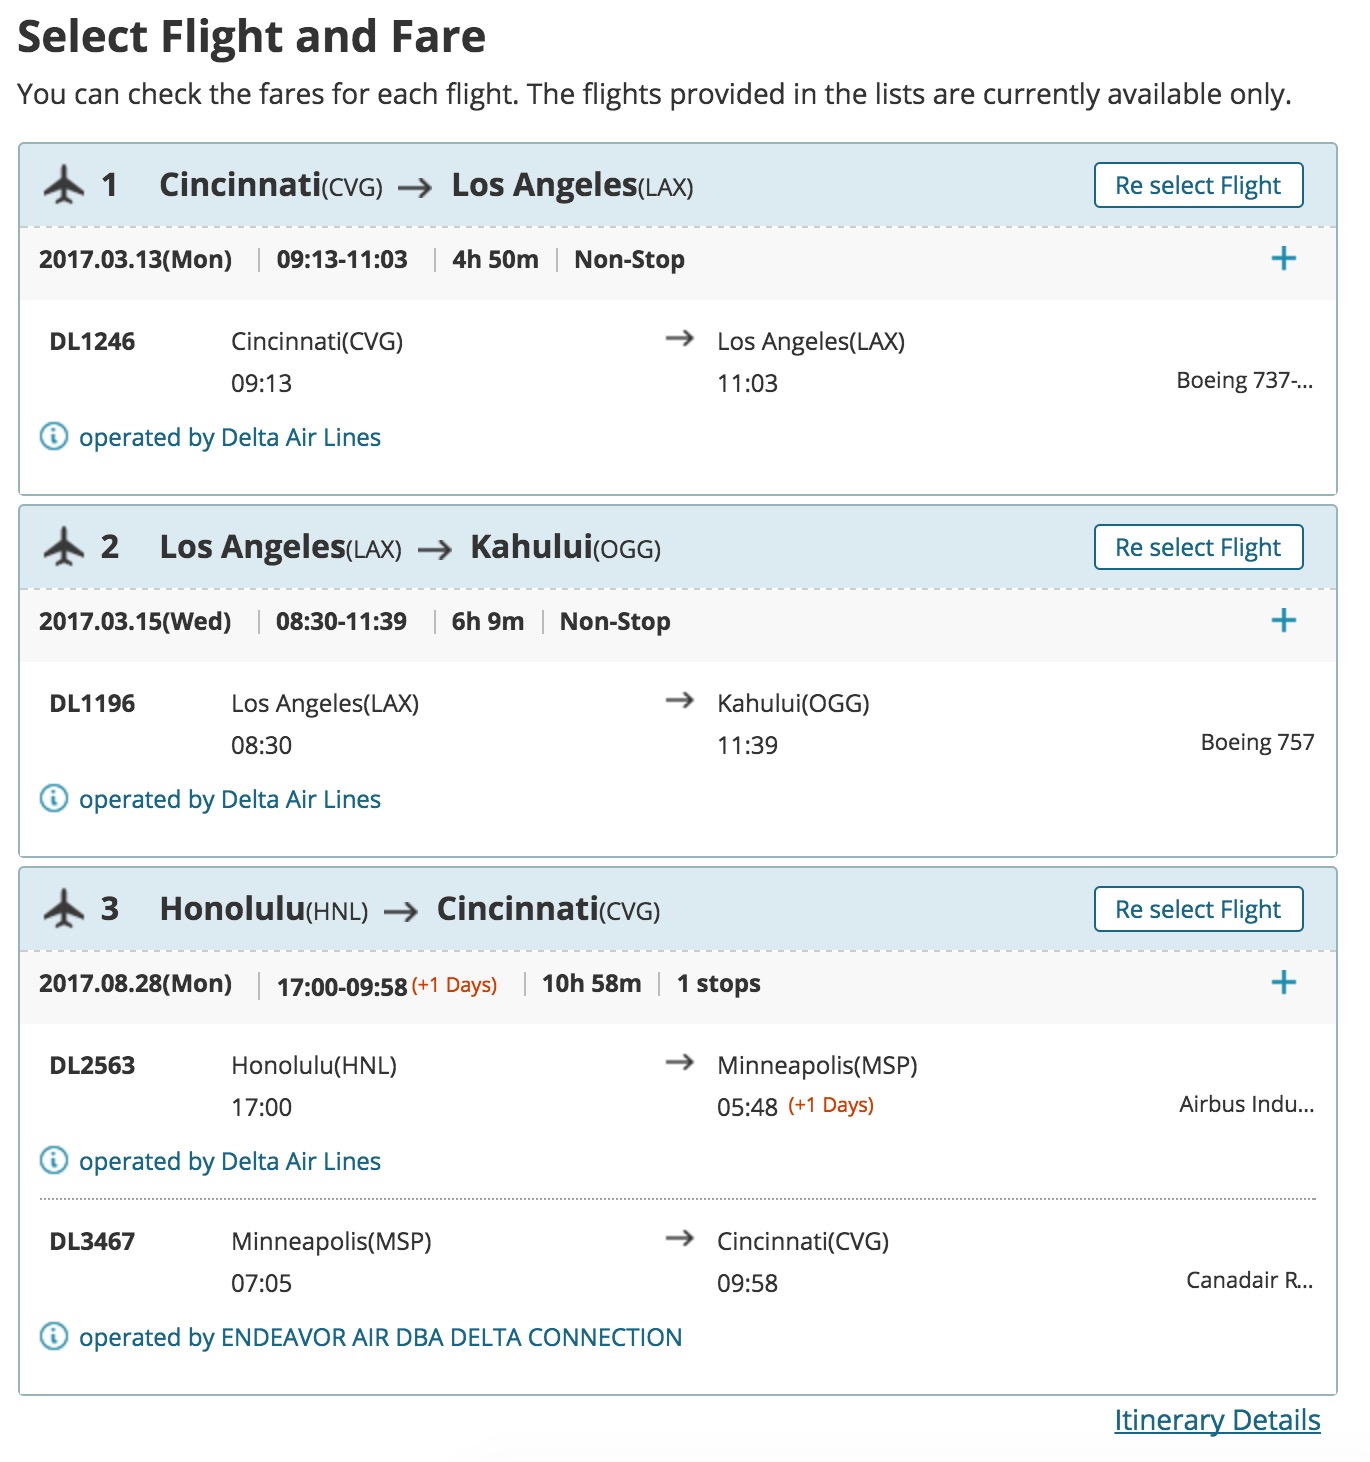Click 'operated by ENDEAVOR AIR DBA DELTA CONNECTION'
Viewport: 1370px width, 1462px height.
[380, 1338]
